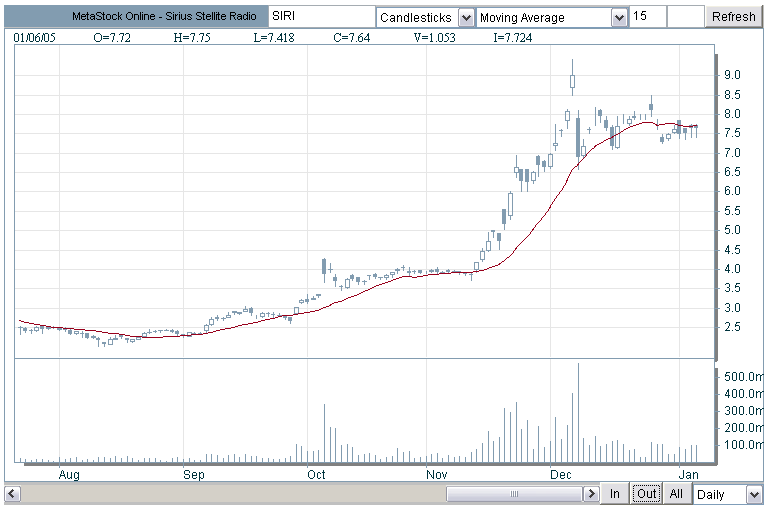Click the horizontal scrollbar thumb
768x511 pixels.
[x=514, y=493]
